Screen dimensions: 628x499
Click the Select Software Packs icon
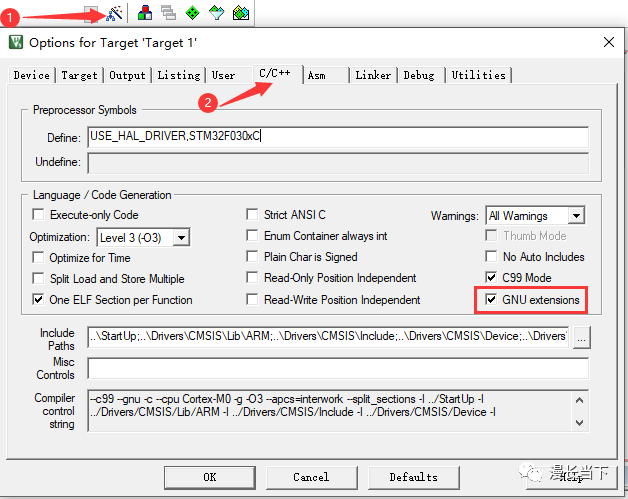pos(215,13)
